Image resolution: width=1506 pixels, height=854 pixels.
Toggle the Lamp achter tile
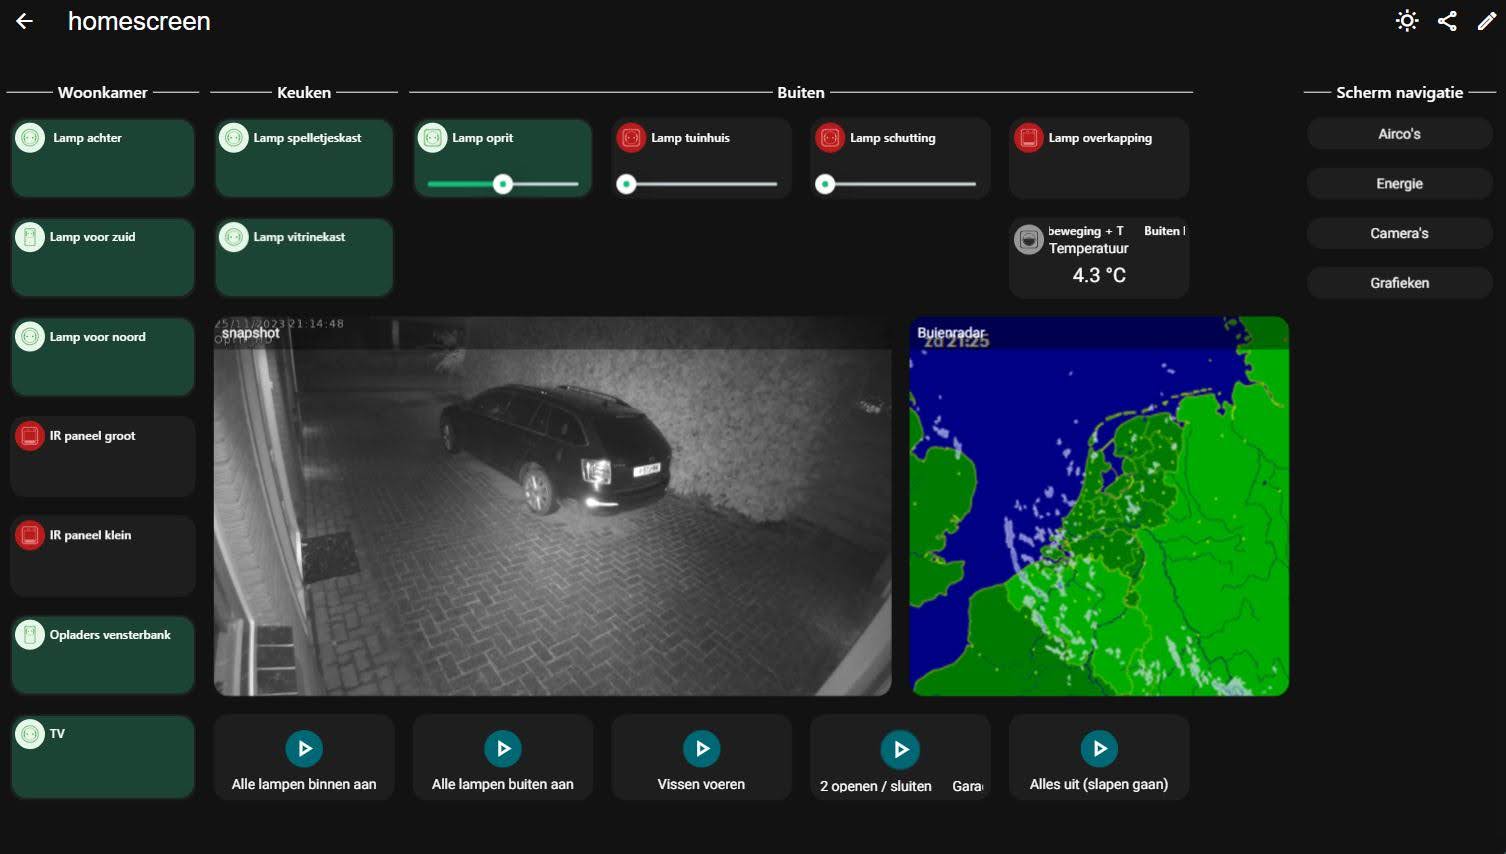click(x=103, y=158)
